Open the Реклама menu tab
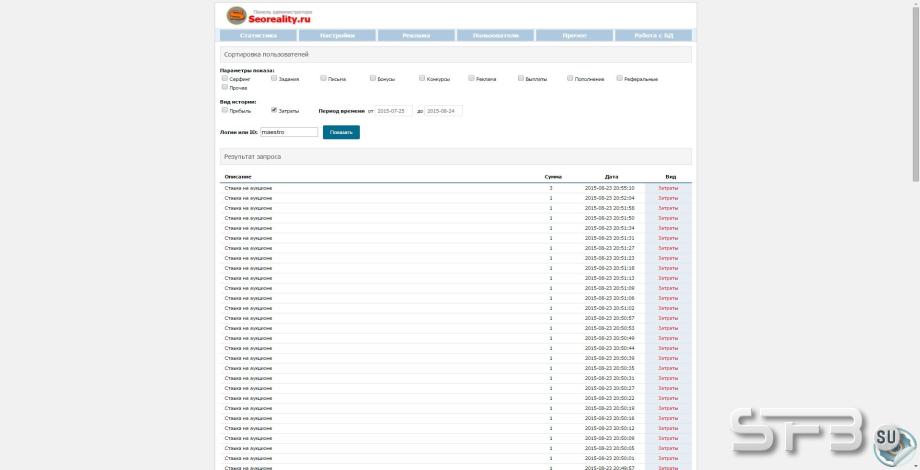920x470 pixels. [x=416, y=36]
